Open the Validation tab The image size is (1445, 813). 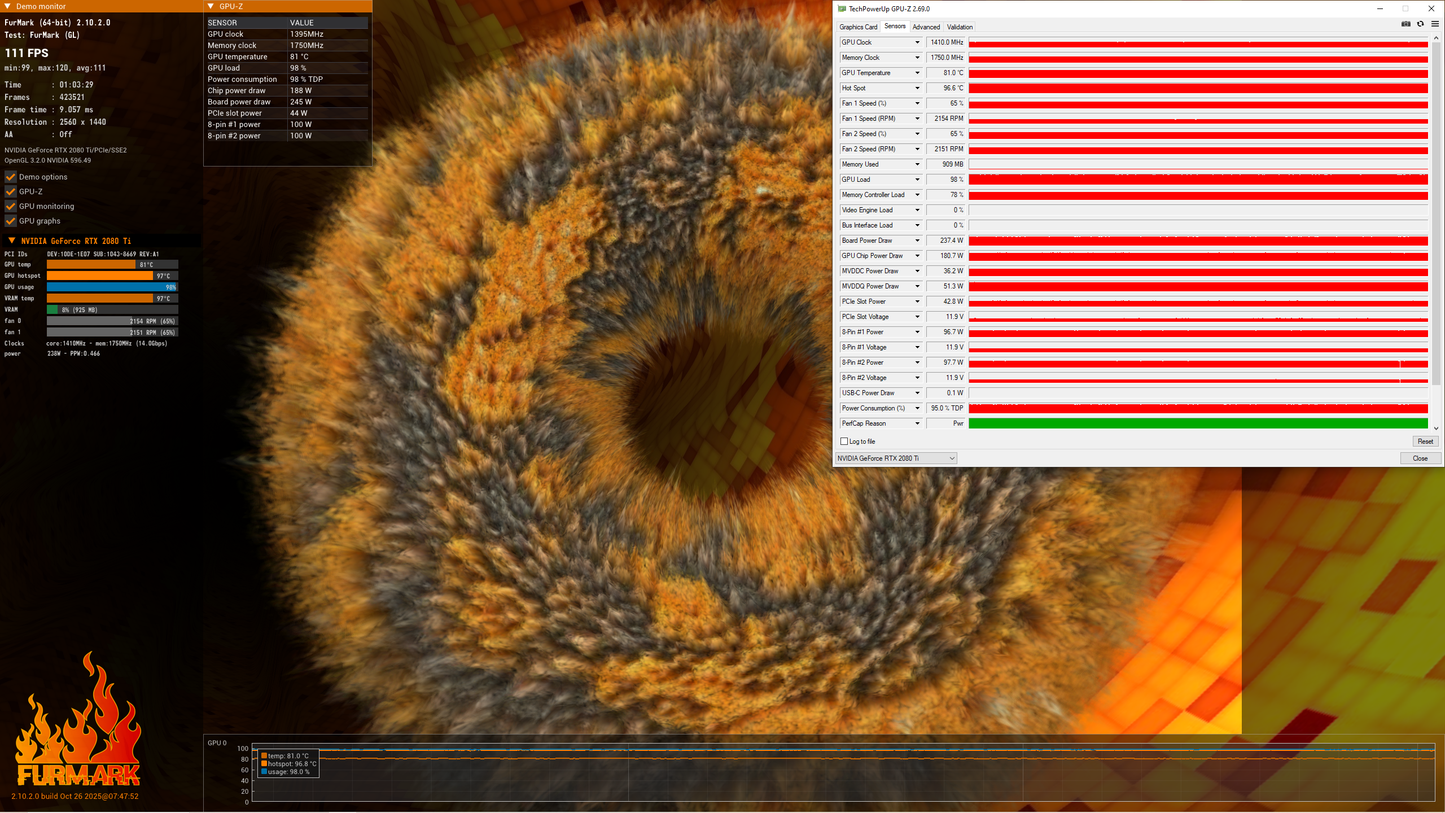960,27
